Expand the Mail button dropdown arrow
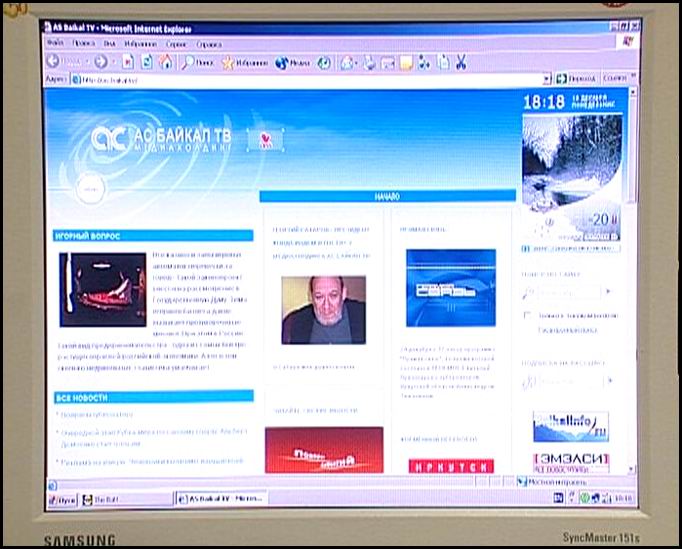Viewport: 682px width, 549px height. tap(357, 64)
